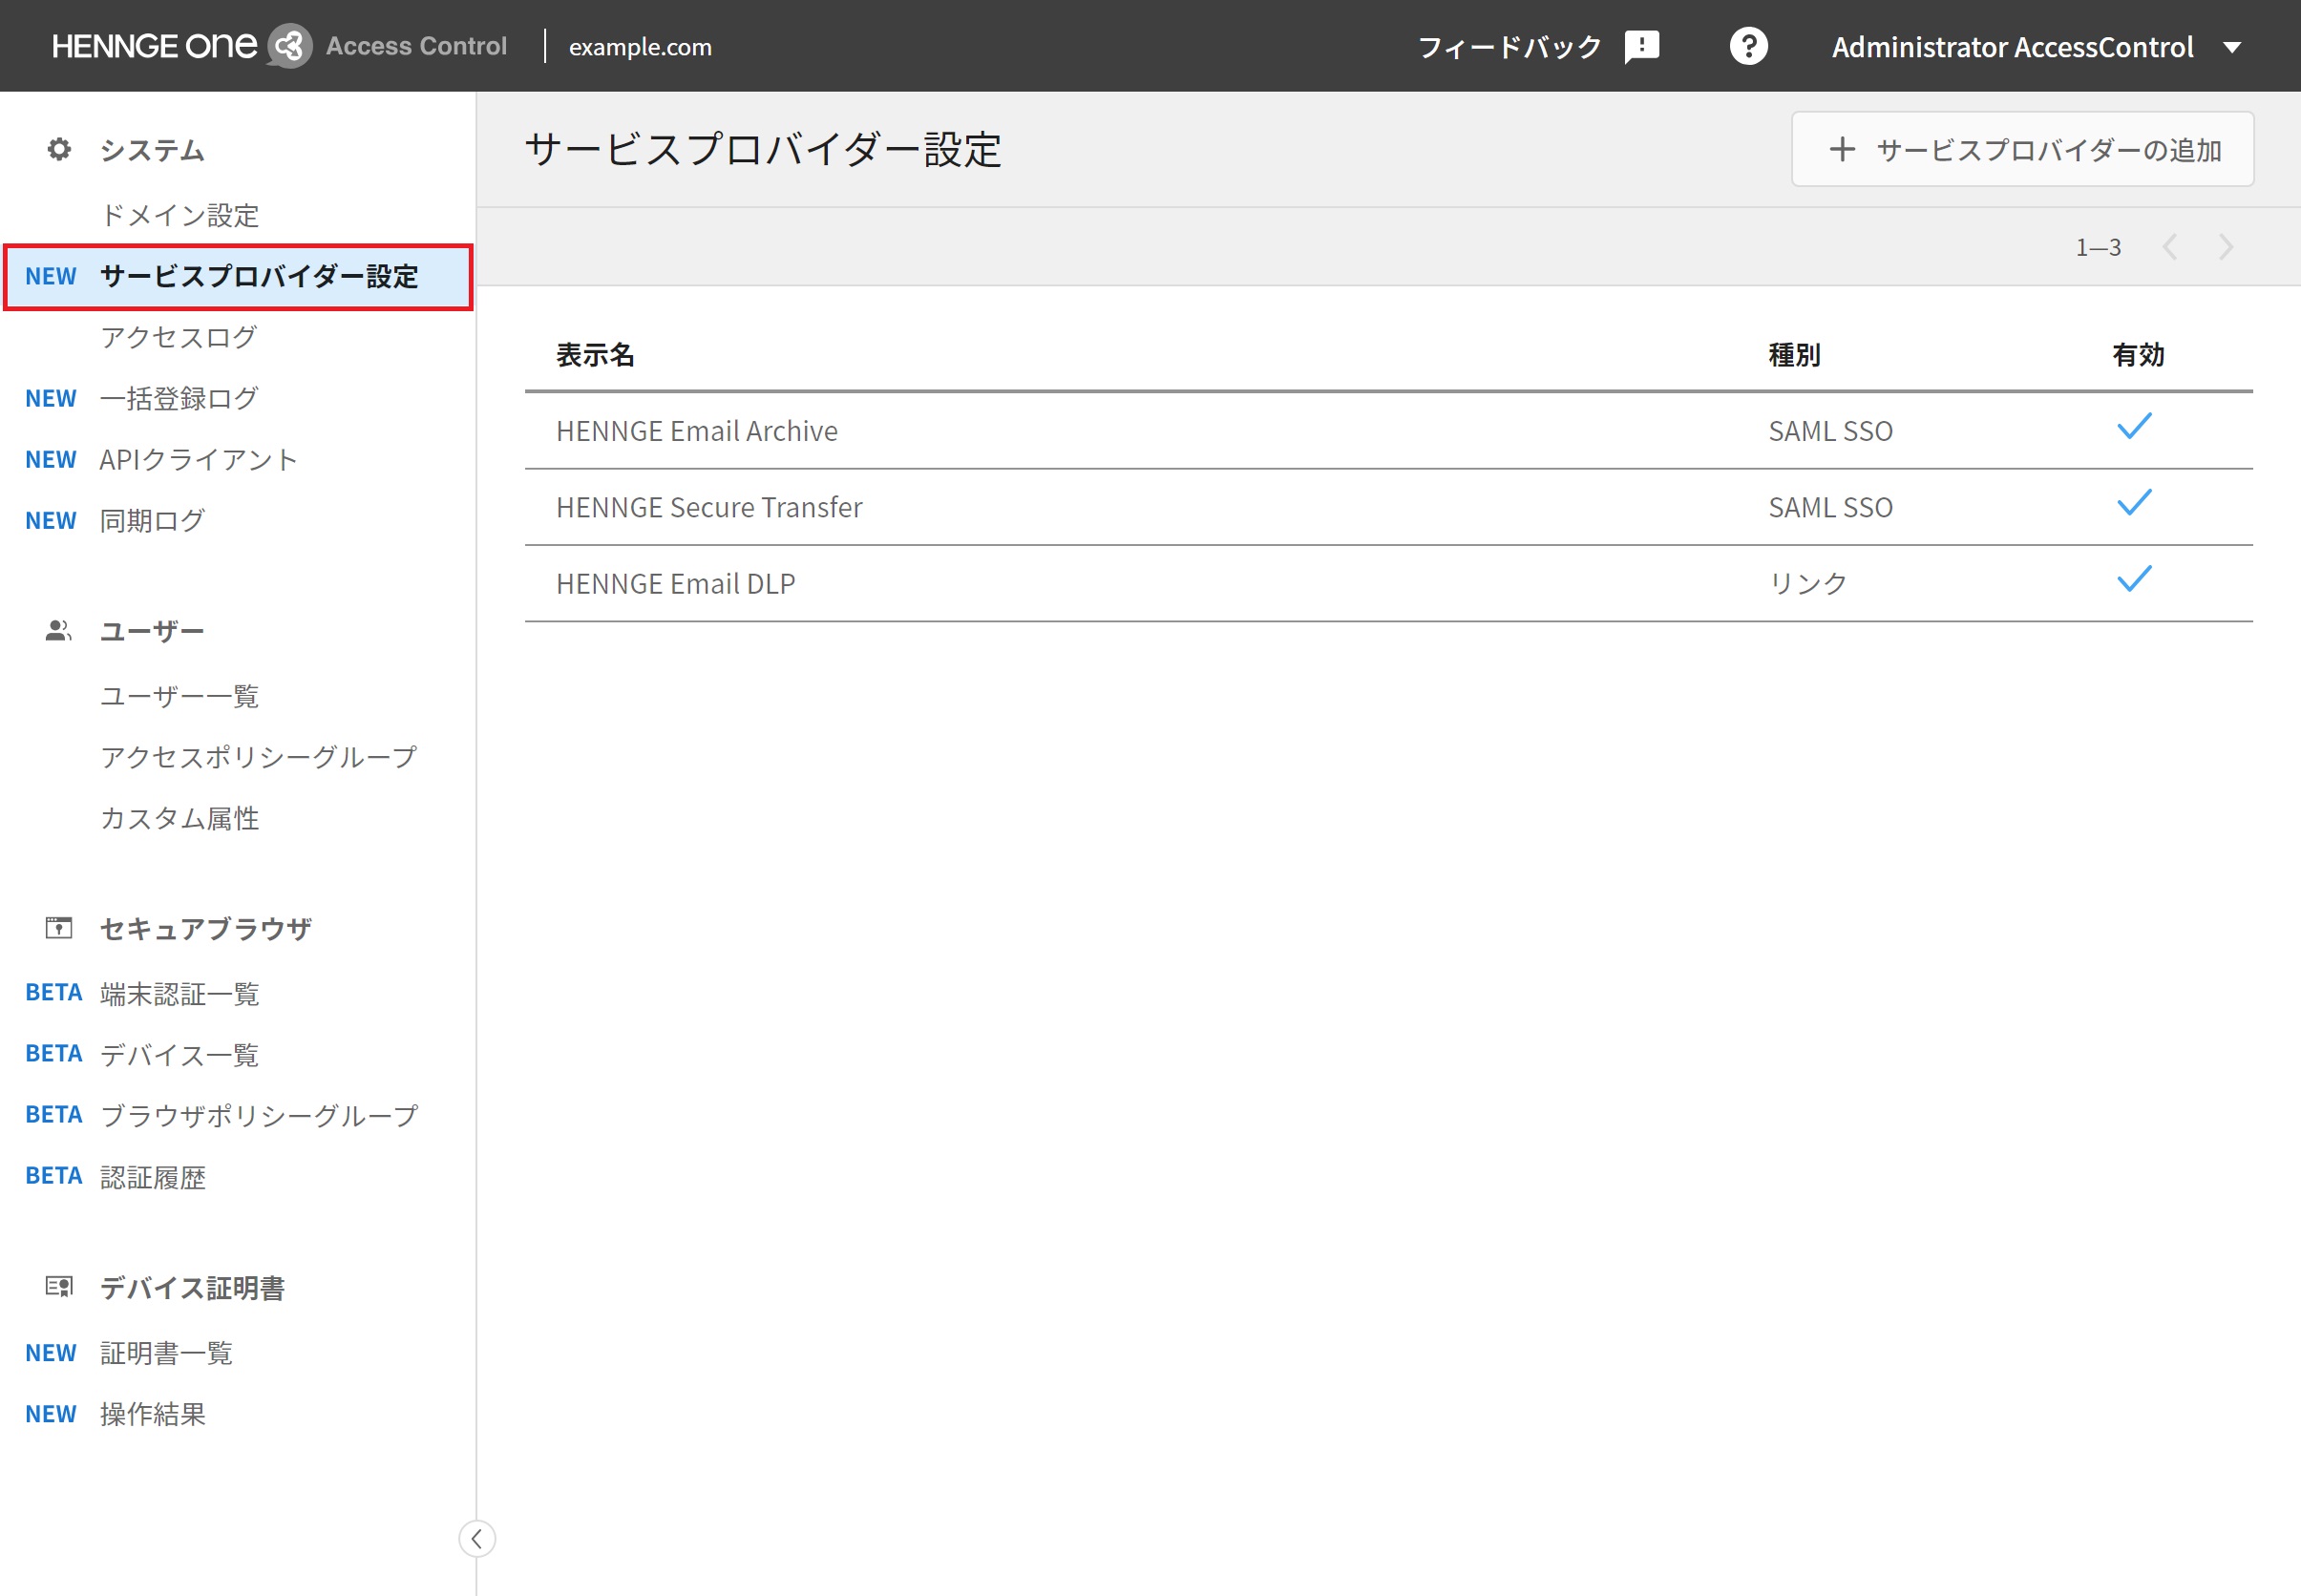Viewport: 2301px width, 1596px height.
Task: Select サービスプロバイダー設定 in the sidebar
Action: (238, 277)
